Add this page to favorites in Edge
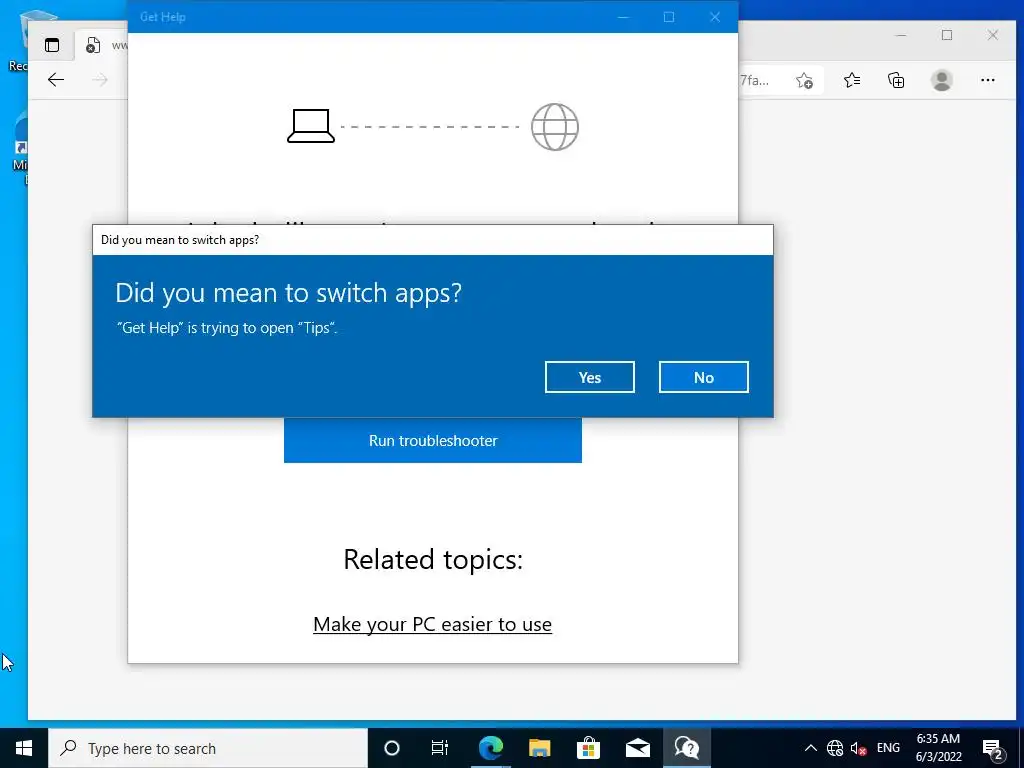Image resolution: width=1024 pixels, height=768 pixels. click(805, 80)
